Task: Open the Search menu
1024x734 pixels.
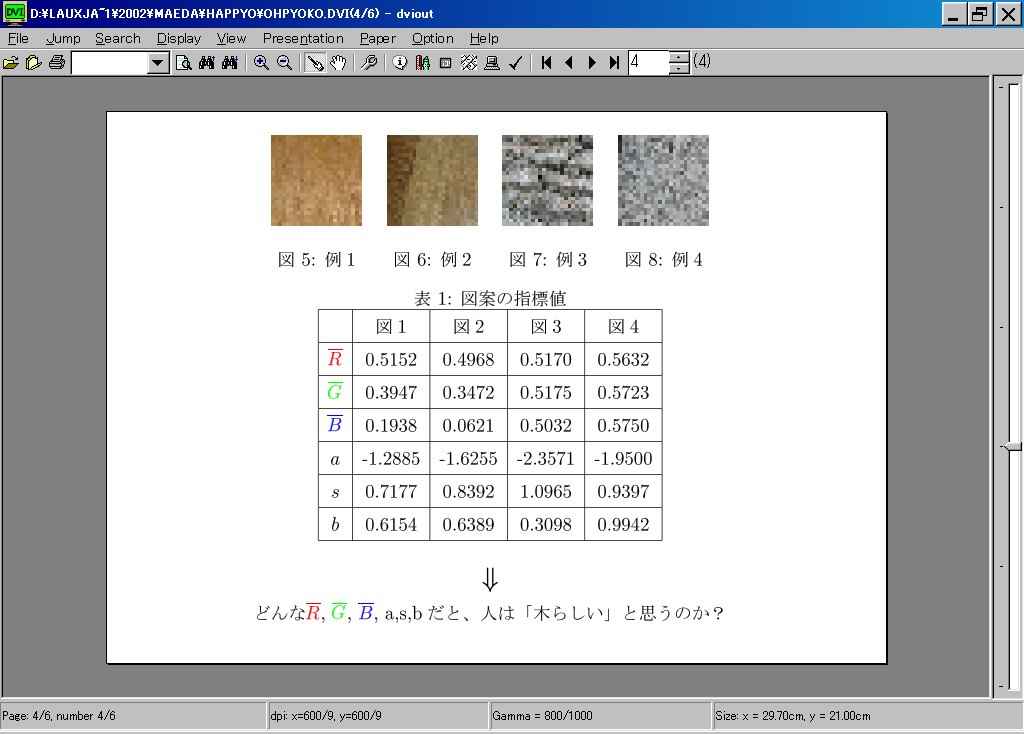Action: [x=118, y=39]
